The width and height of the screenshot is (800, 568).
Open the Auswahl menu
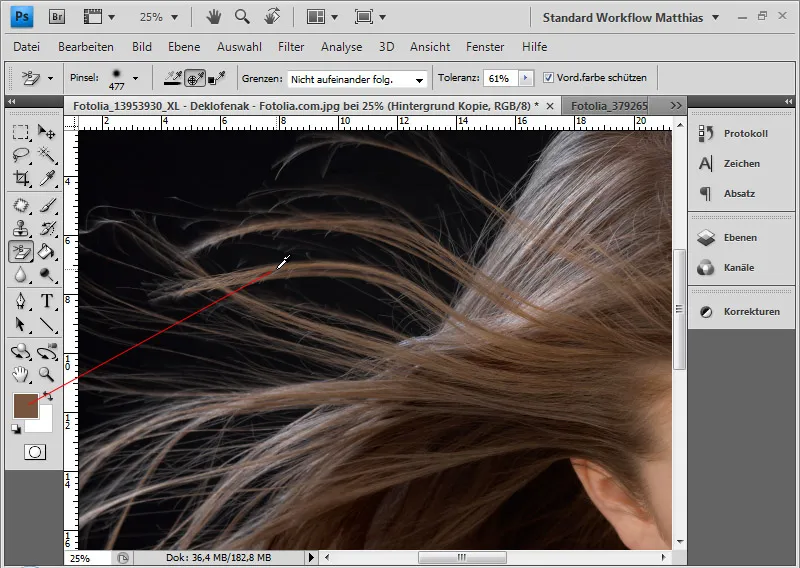pyautogui.click(x=239, y=46)
